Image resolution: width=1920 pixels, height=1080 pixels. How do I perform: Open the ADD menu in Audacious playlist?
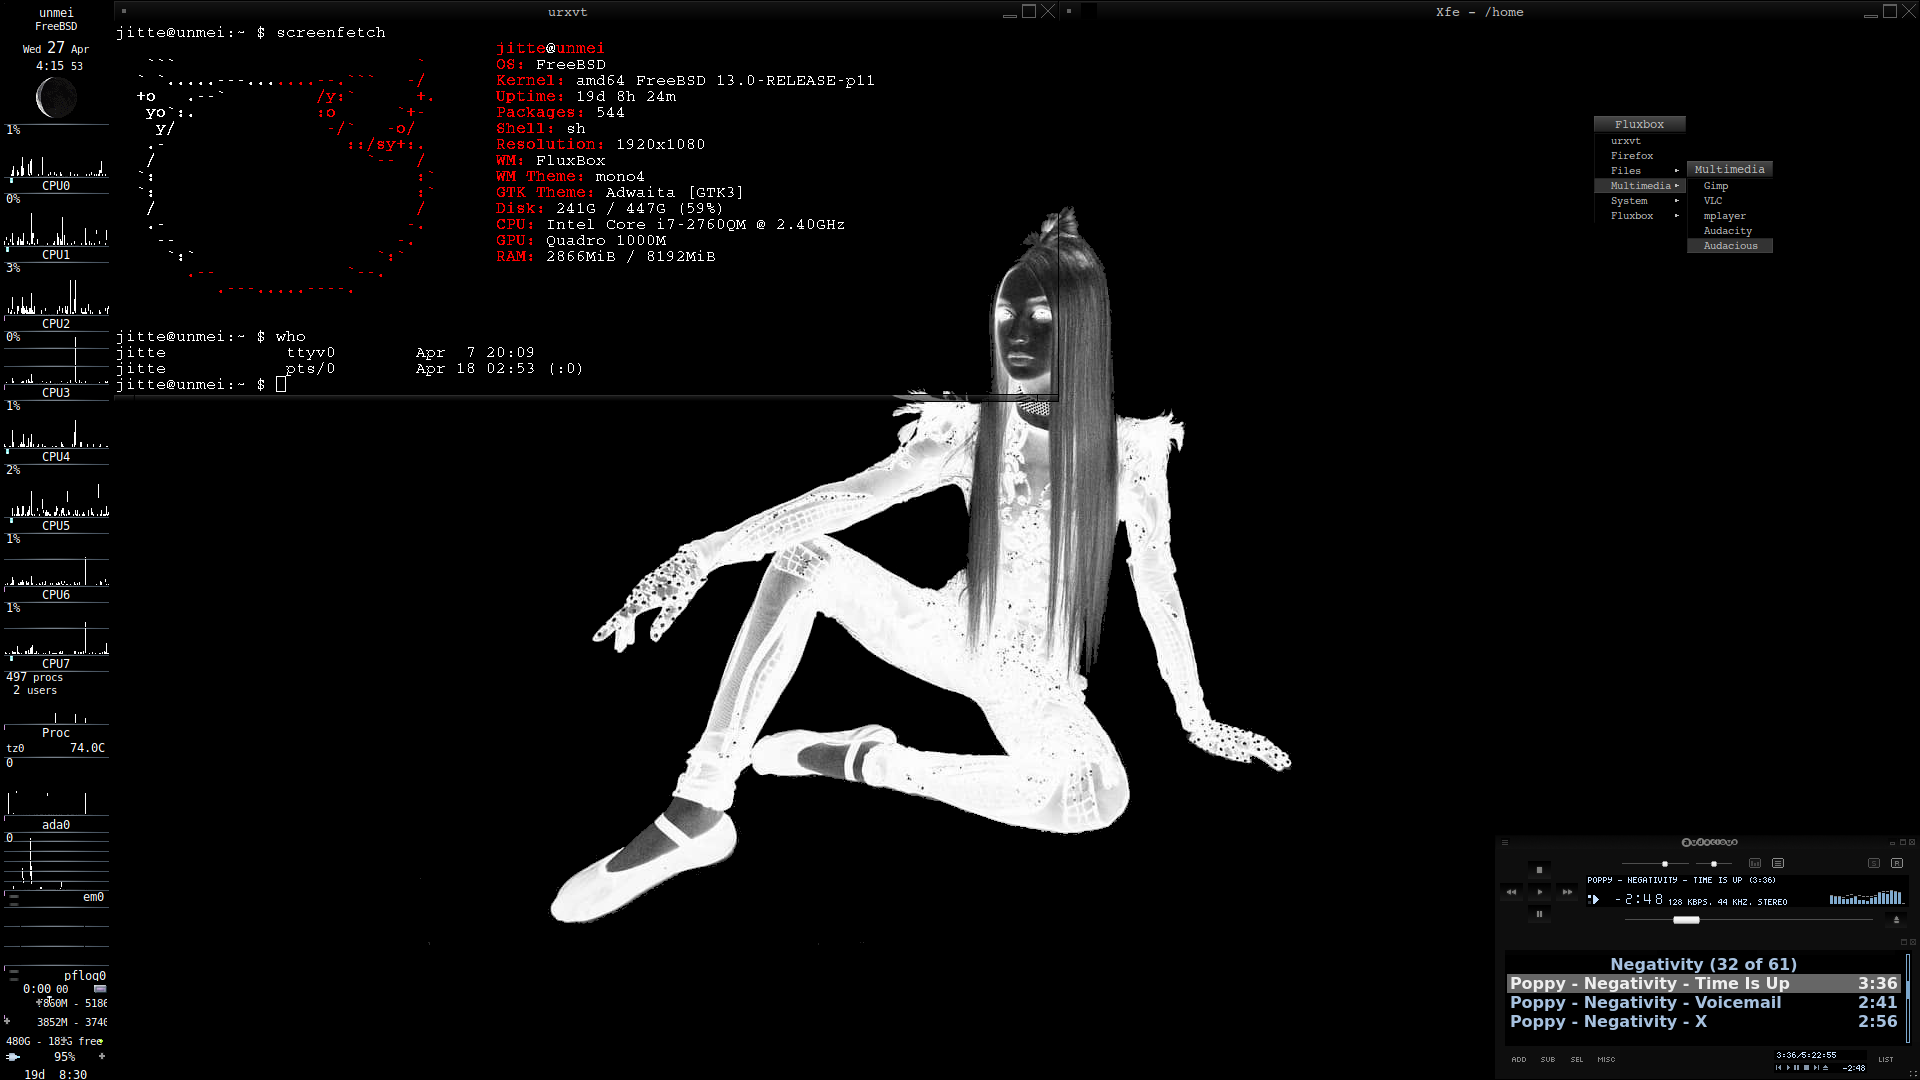click(1519, 1060)
